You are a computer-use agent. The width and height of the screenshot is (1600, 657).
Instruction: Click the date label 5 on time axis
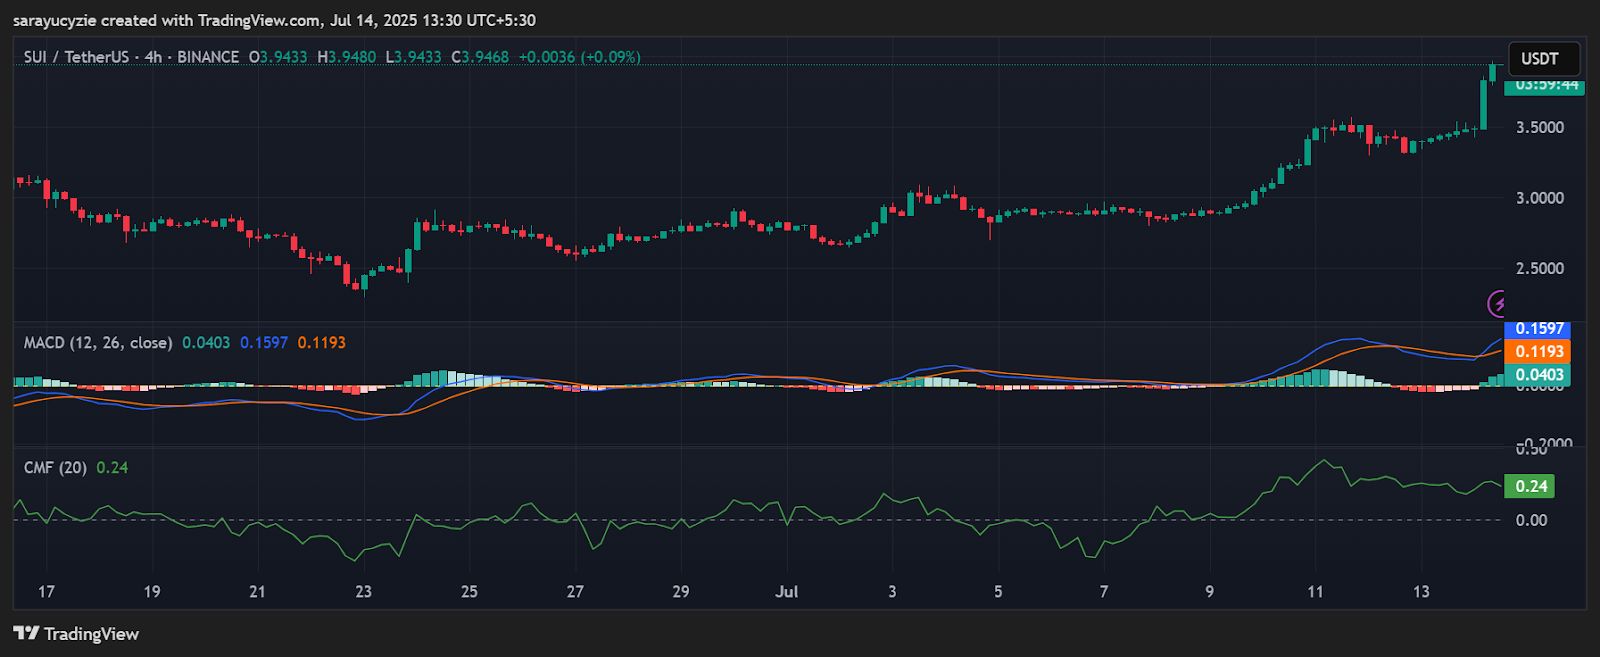coord(998,592)
